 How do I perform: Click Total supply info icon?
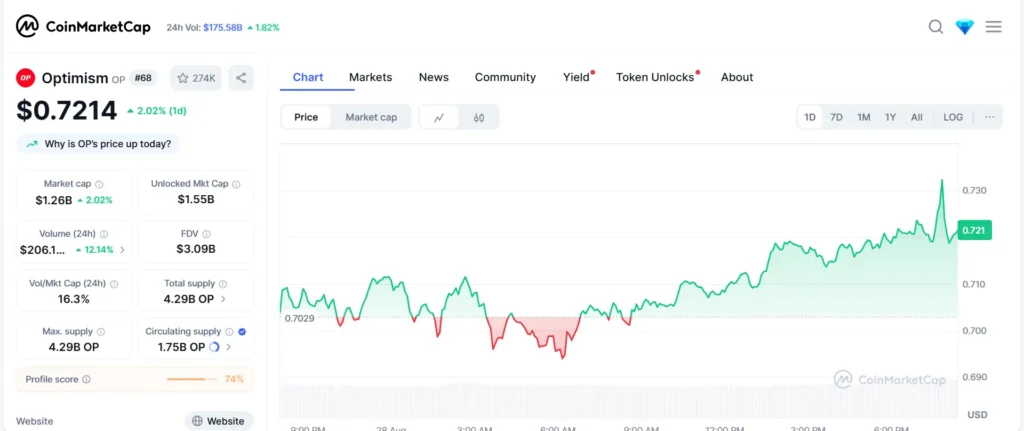[x=223, y=284]
